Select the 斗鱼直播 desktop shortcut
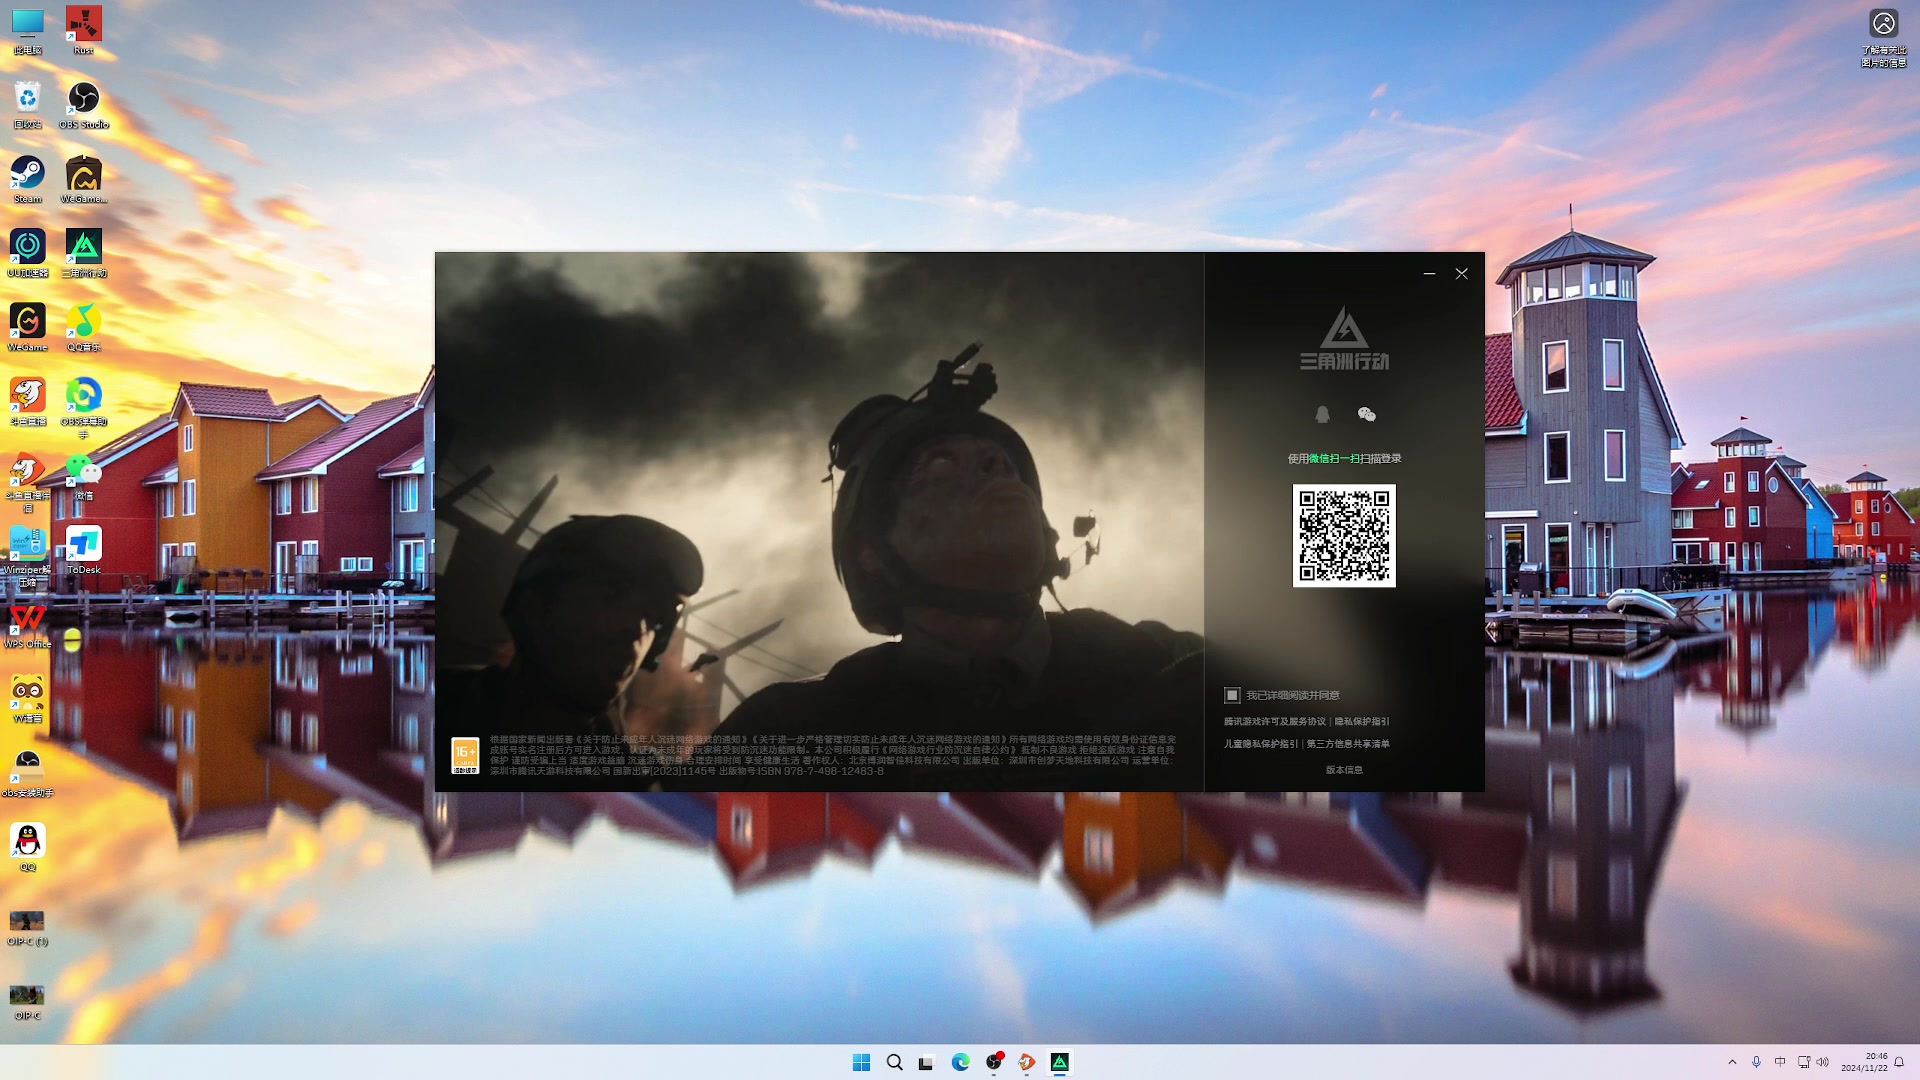This screenshot has height=1080, width=1920. pyautogui.click(x=28, y=401)
